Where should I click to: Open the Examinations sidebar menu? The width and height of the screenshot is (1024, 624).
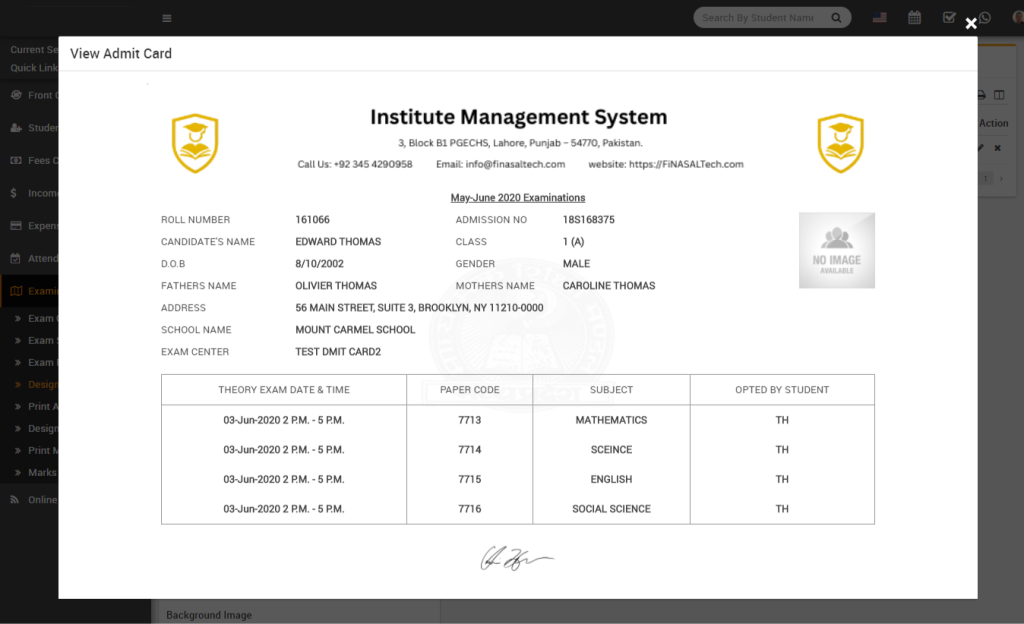[30, 291]
